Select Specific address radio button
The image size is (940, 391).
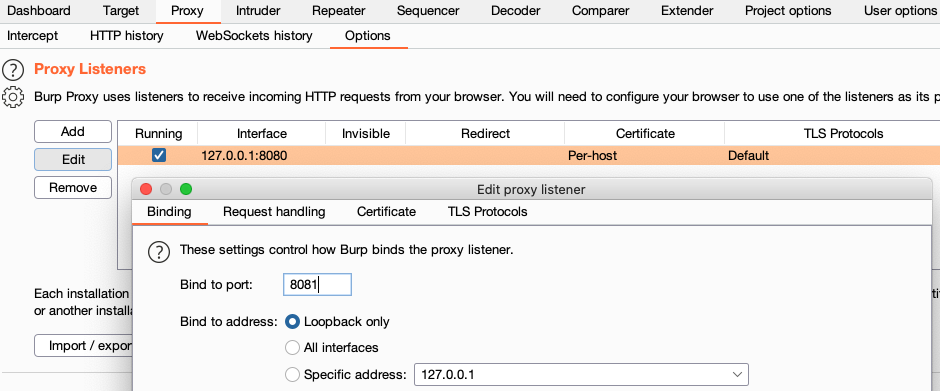click(x=292, y=375)
